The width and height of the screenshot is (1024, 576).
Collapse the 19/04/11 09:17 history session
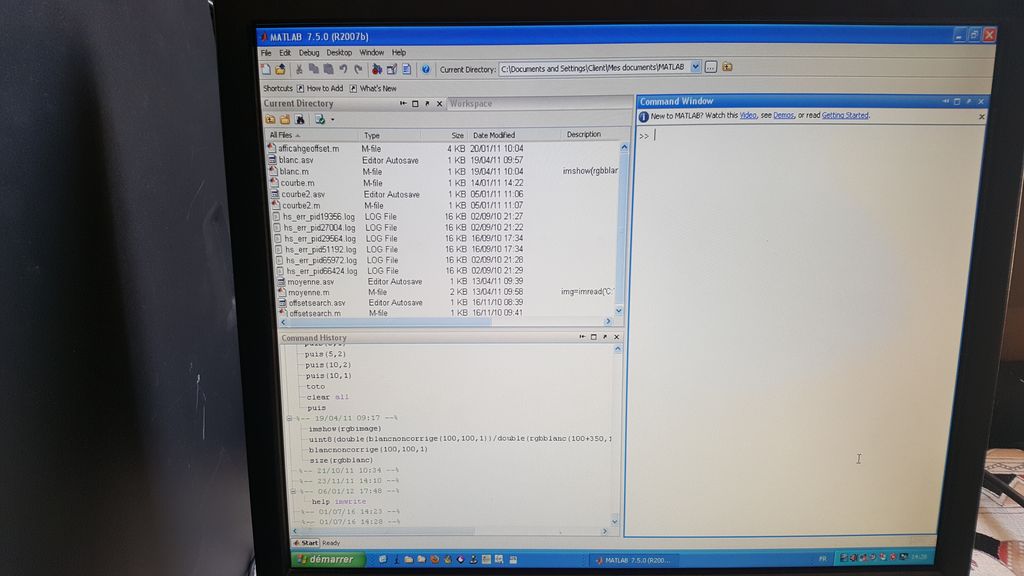289,418
